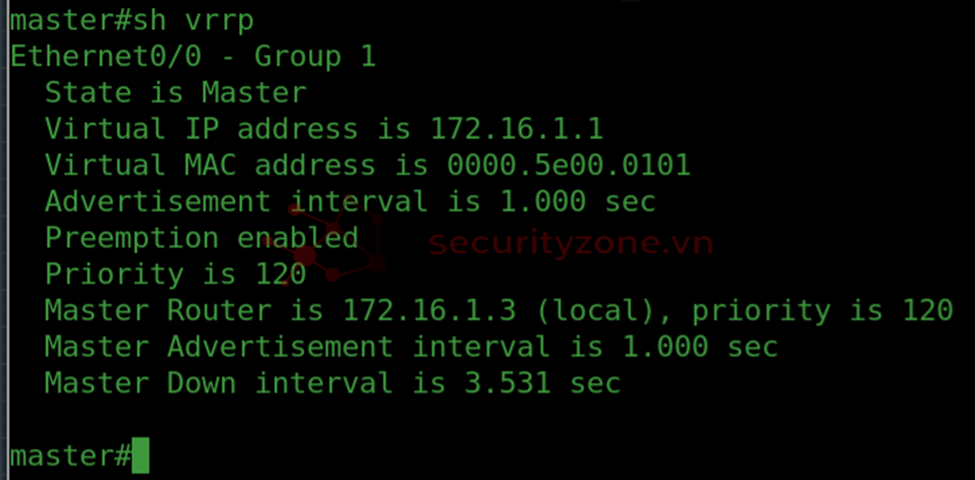The width and height of the screenshot is (975, 480).
Task: Click the bottom 'master#' prompt
Action: pyautogui.click(x=70, y=456)
